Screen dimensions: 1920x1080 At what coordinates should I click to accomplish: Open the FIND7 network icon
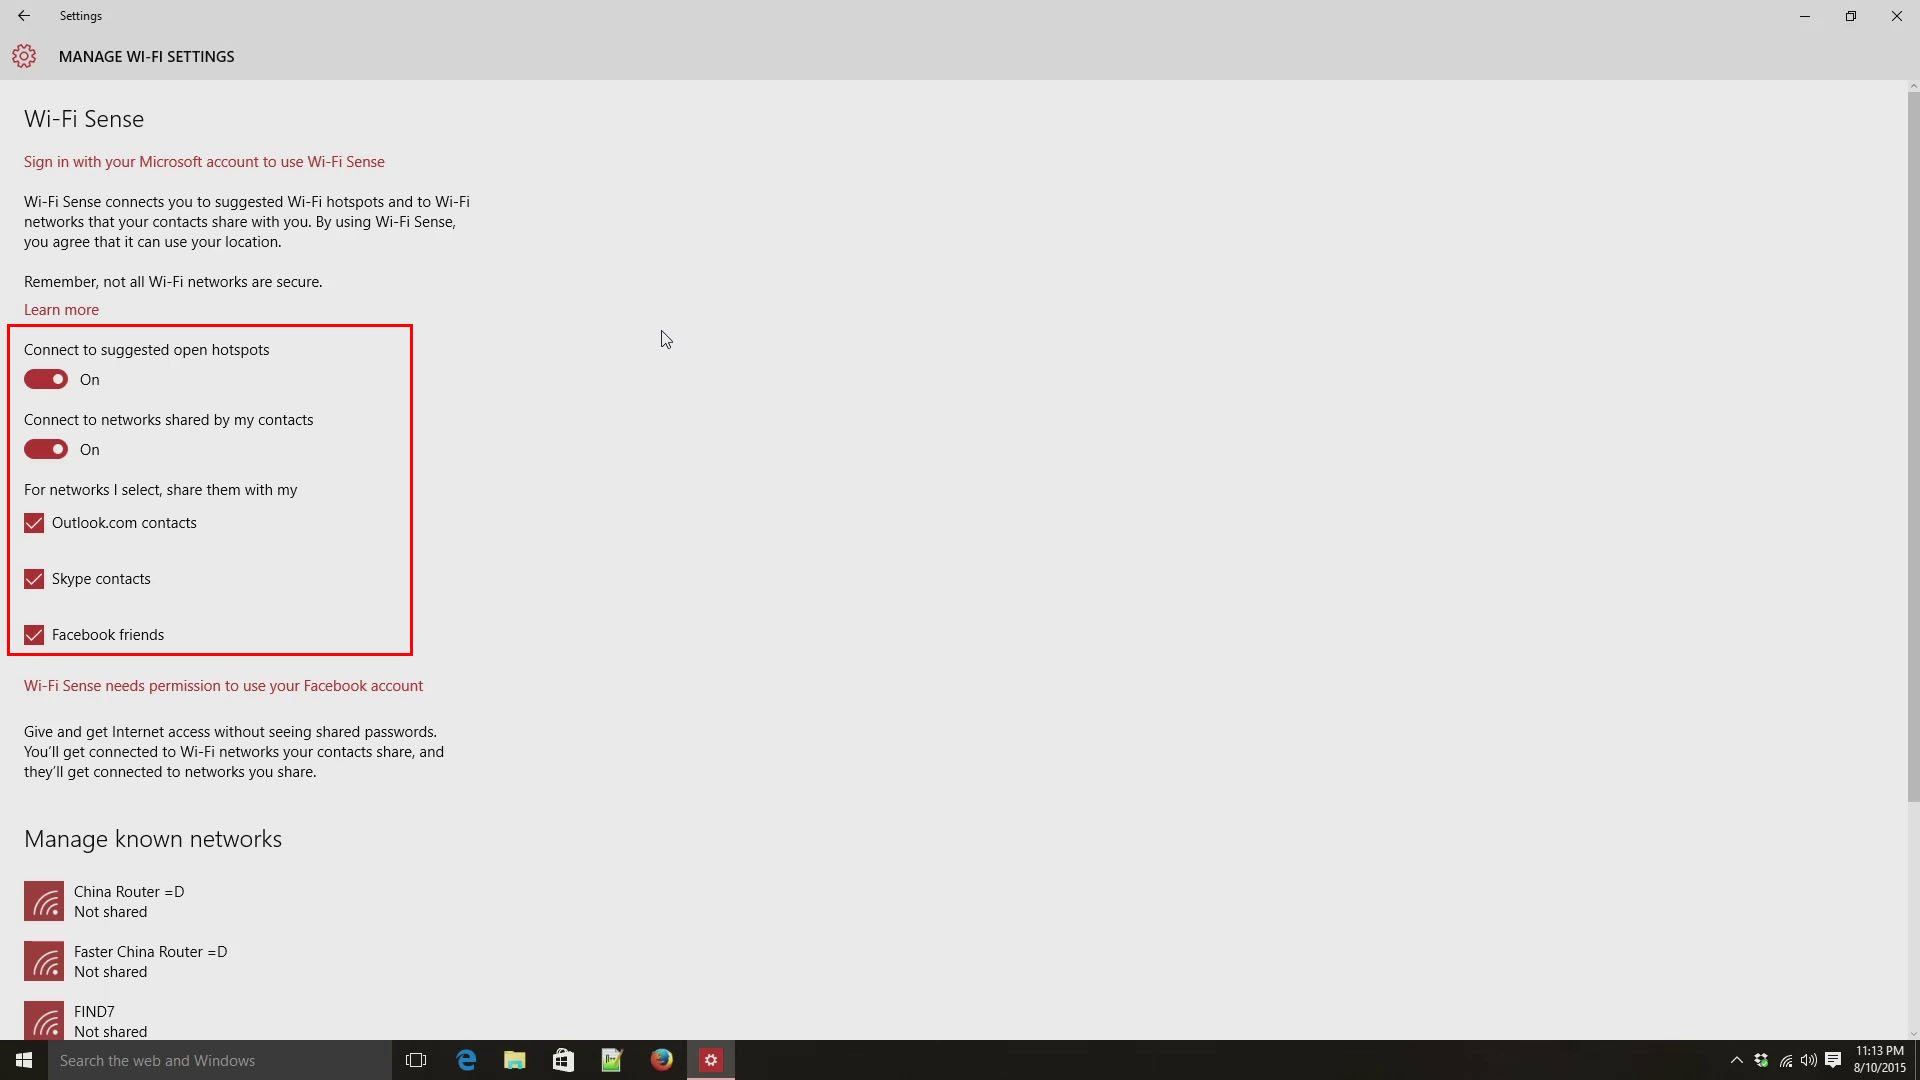click(44, 1020)
